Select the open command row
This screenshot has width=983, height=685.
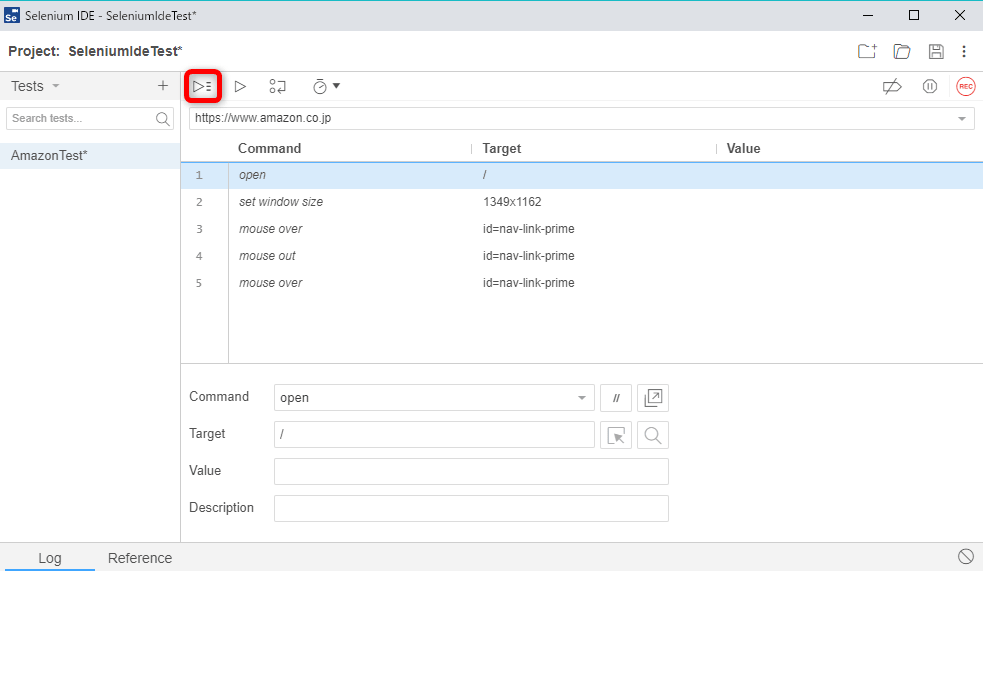coord(582,175)
